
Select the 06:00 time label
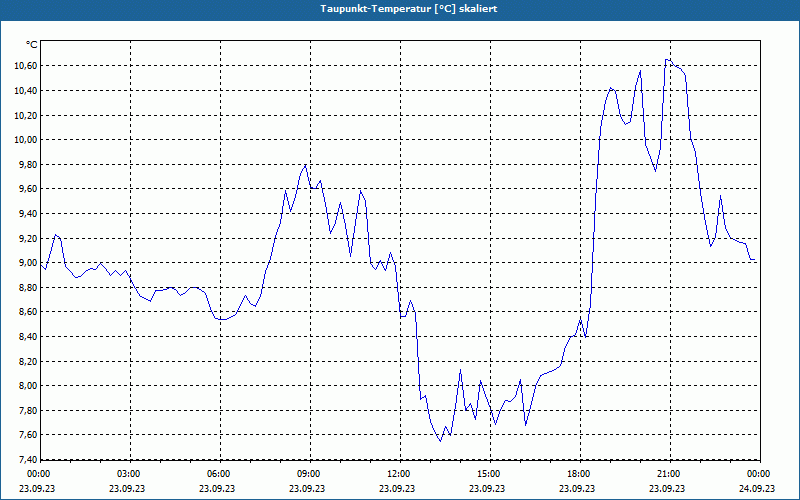pos(219,474)
